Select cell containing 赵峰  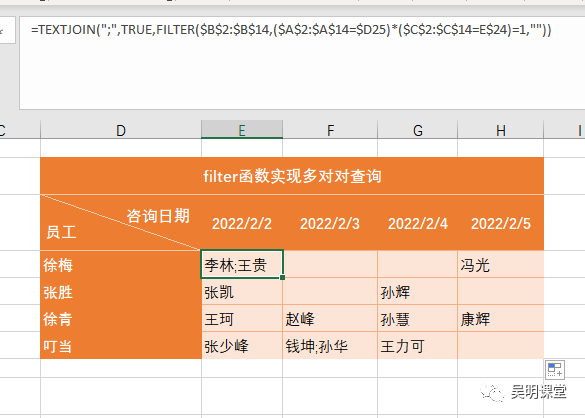point(330,318)
